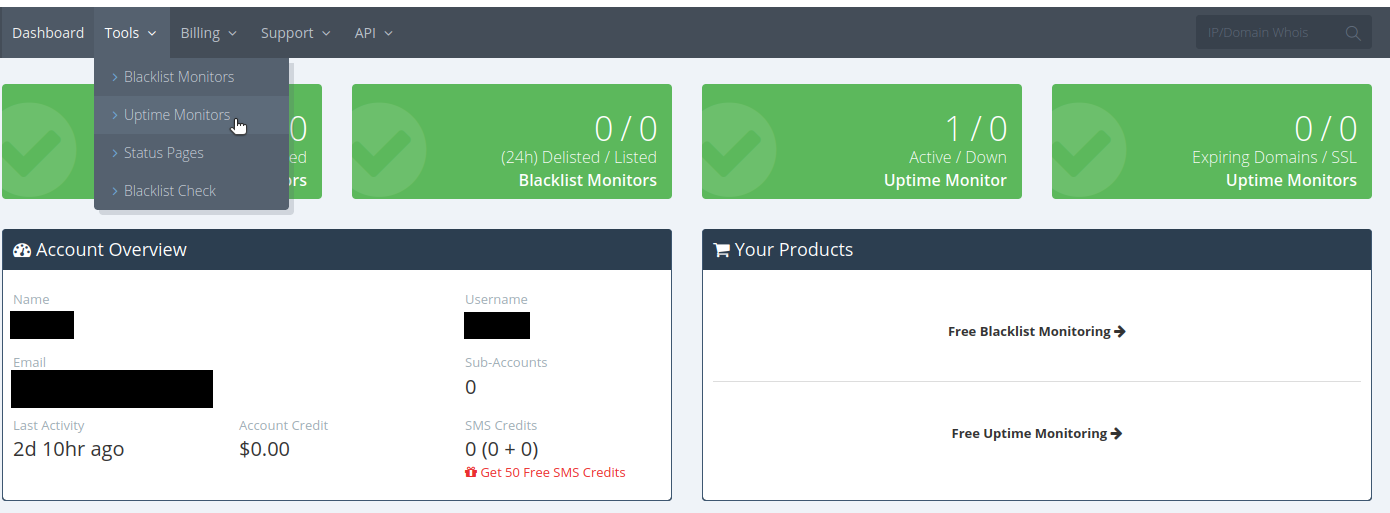Click the Username label
The height and width of the screenshot is (513, 1390).
click(496, 299)
